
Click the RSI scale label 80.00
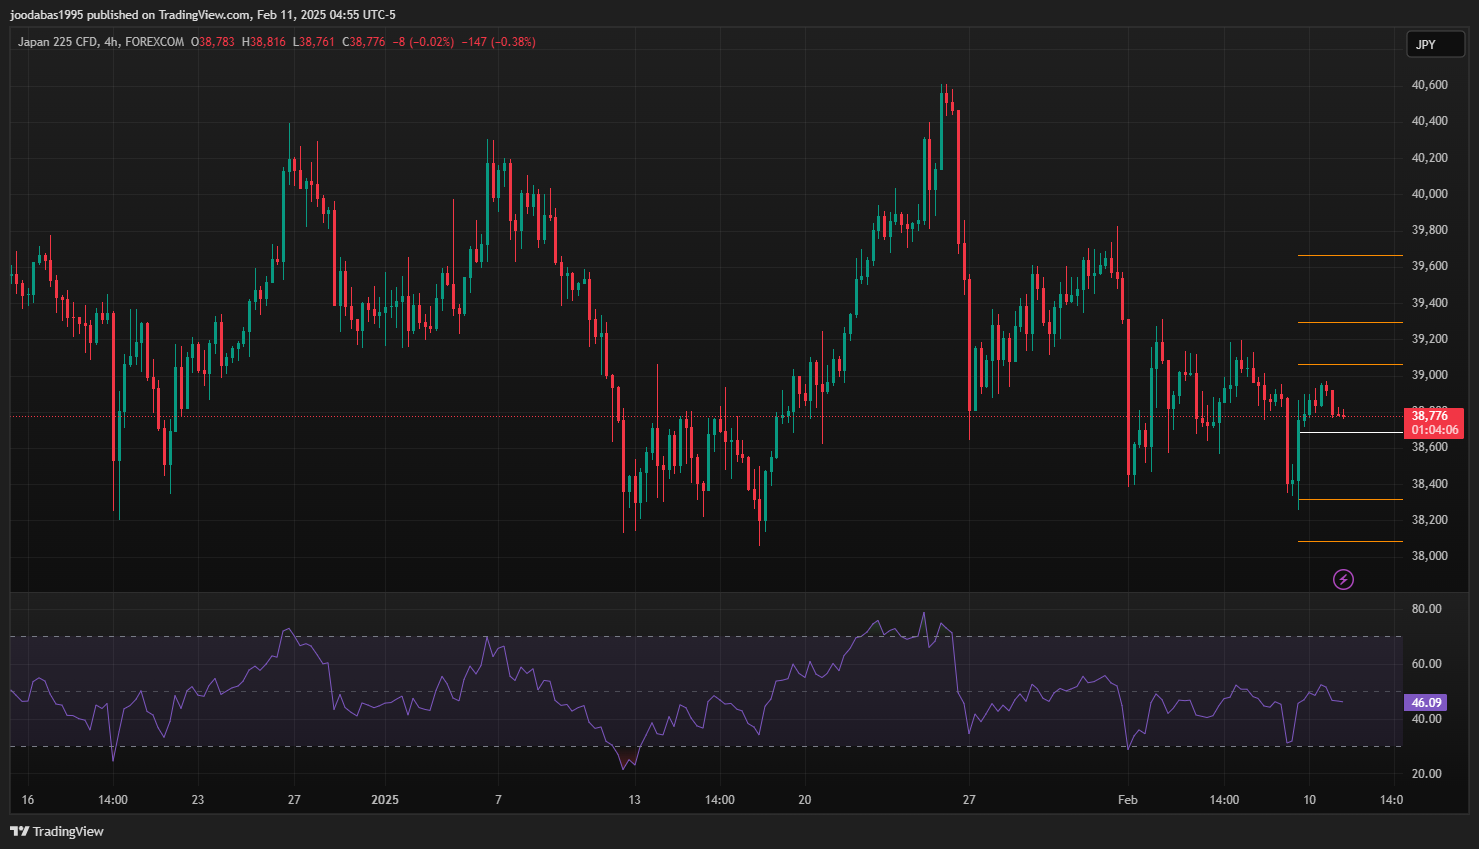click(x=1426, y=609)
